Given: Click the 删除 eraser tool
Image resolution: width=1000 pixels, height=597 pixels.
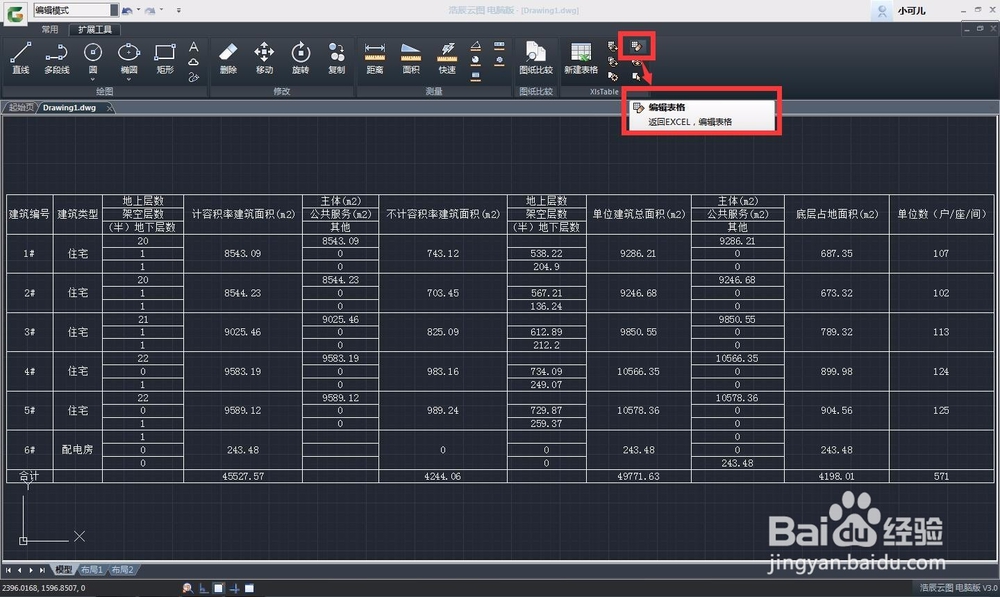Looking at the screenshot, I should tap(228, 58).
